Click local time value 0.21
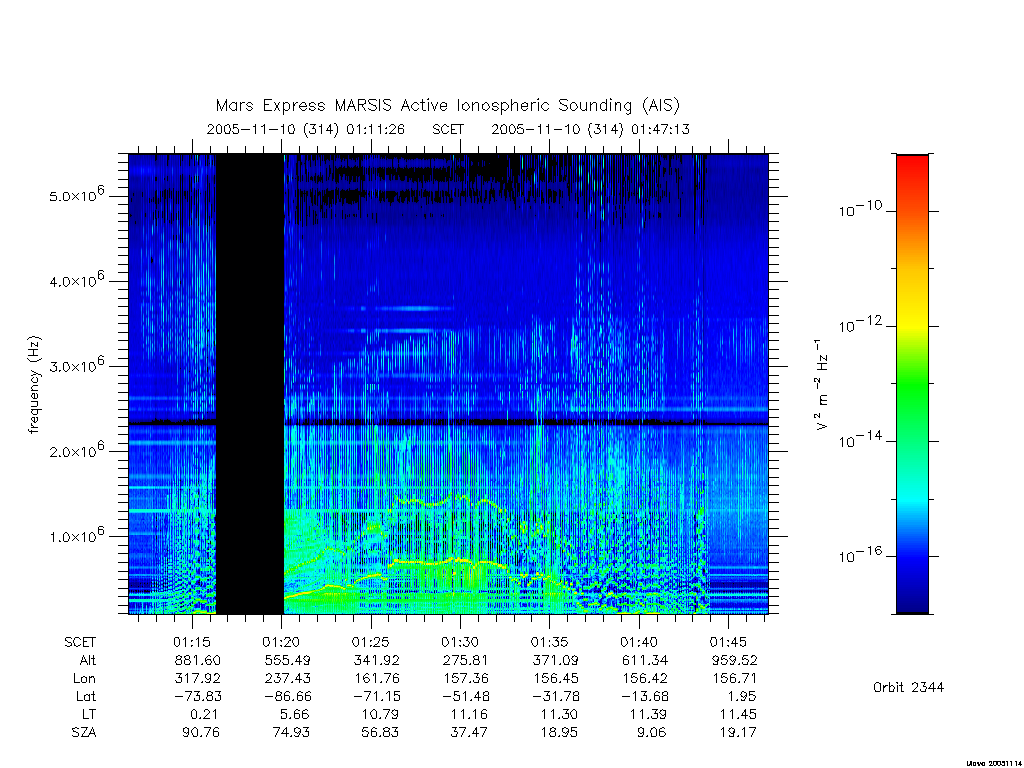 (204, 714)
